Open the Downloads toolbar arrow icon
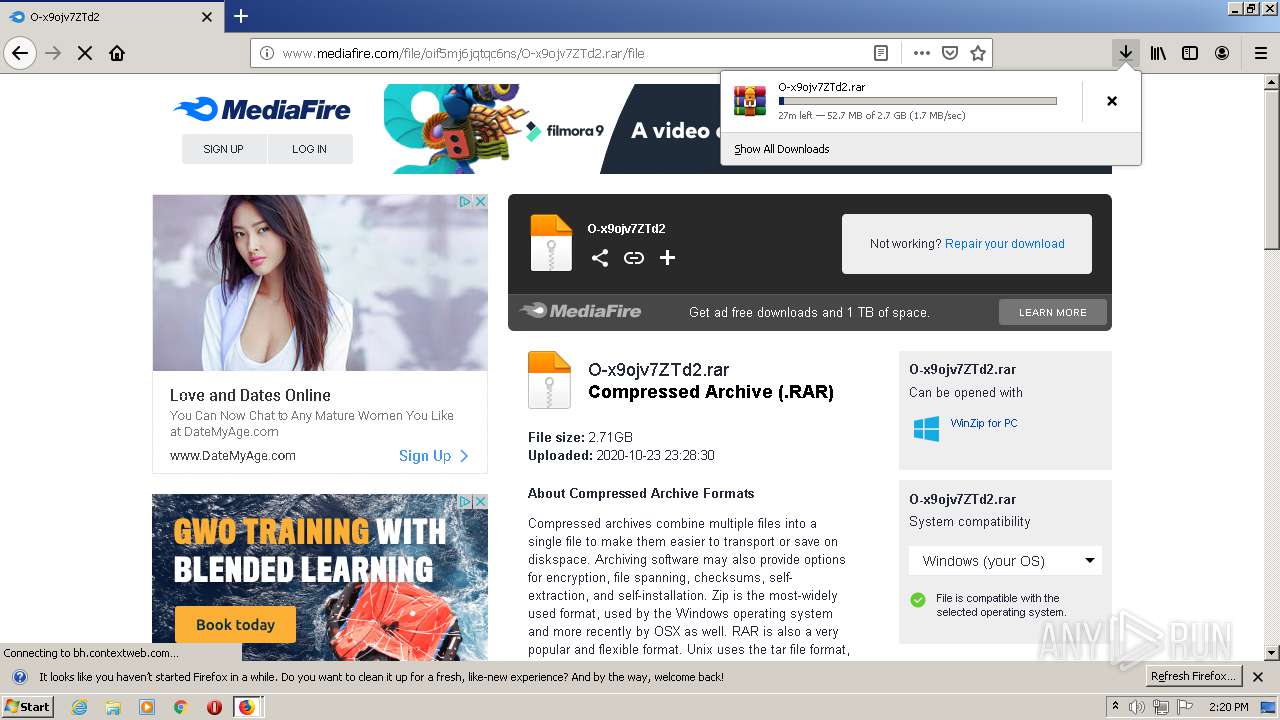This screenshot has height=720, width=1280. tap(1126, 53)
